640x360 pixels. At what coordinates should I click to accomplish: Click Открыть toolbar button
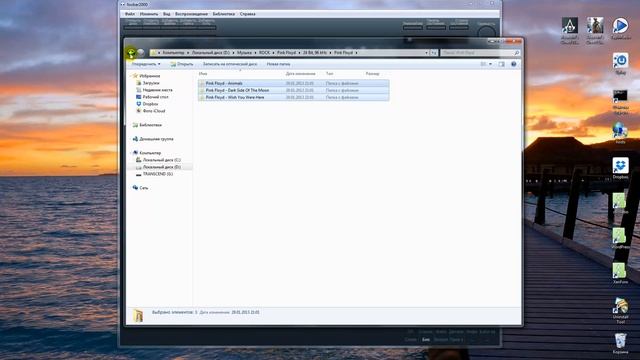tap(182, 64)
